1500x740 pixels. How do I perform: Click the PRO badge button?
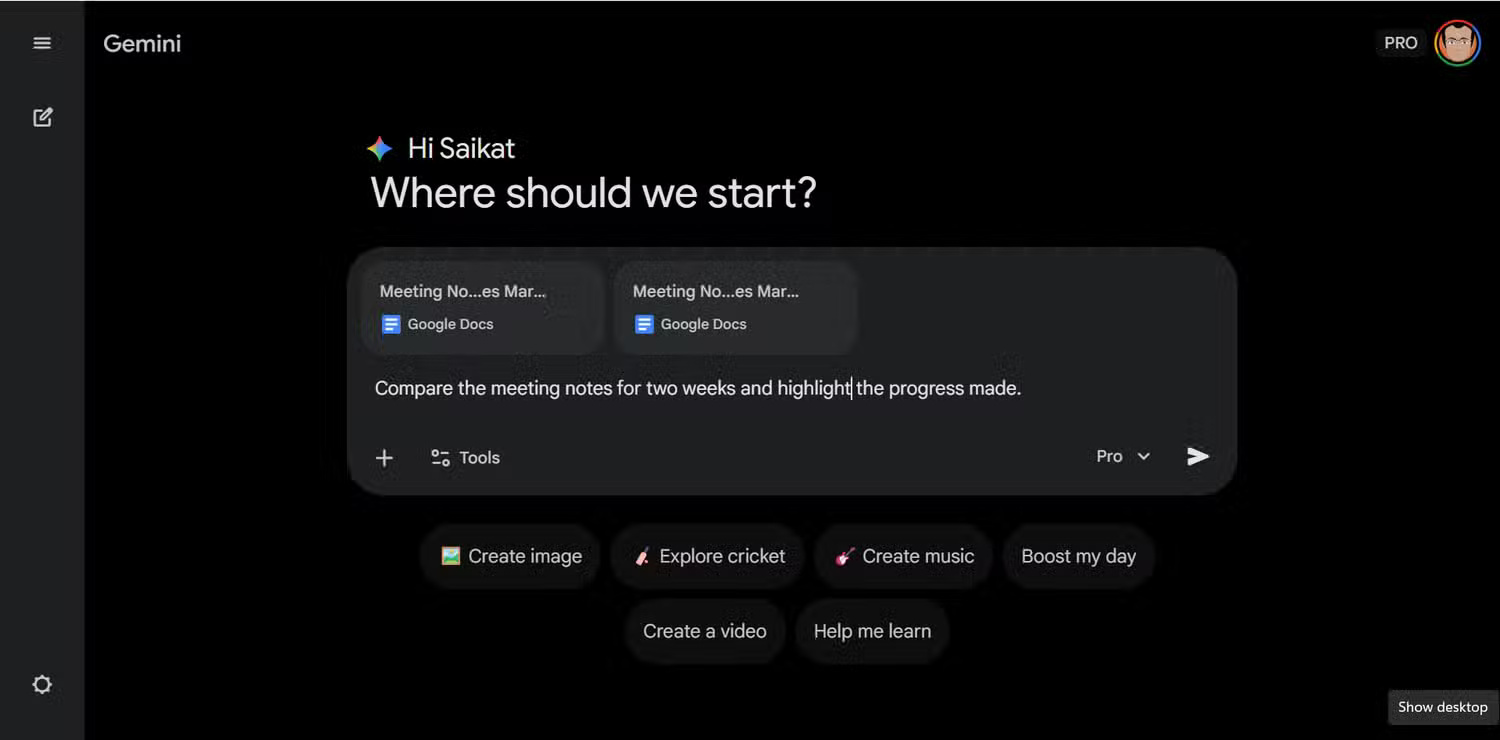click(x=1400, y=43)
